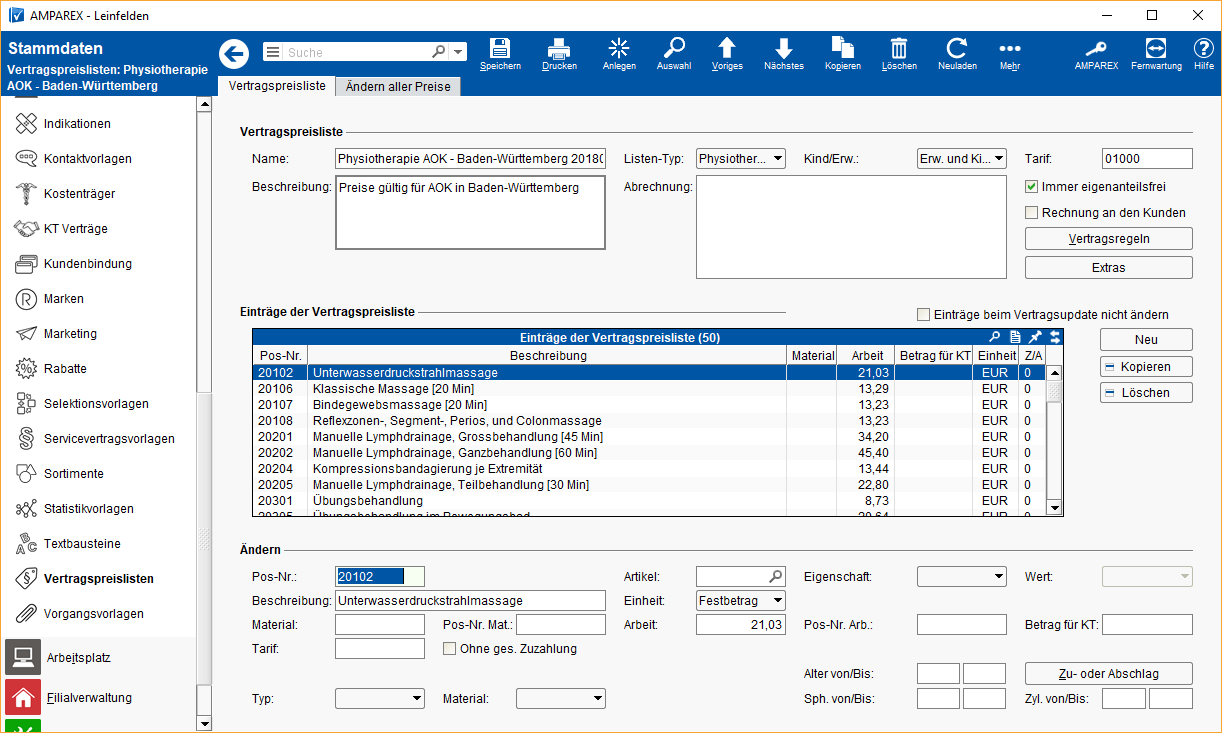This screenshot has height=733, width=1222.
Task: Open the Mehr three-dots menu
Action: pos(1010,54)
